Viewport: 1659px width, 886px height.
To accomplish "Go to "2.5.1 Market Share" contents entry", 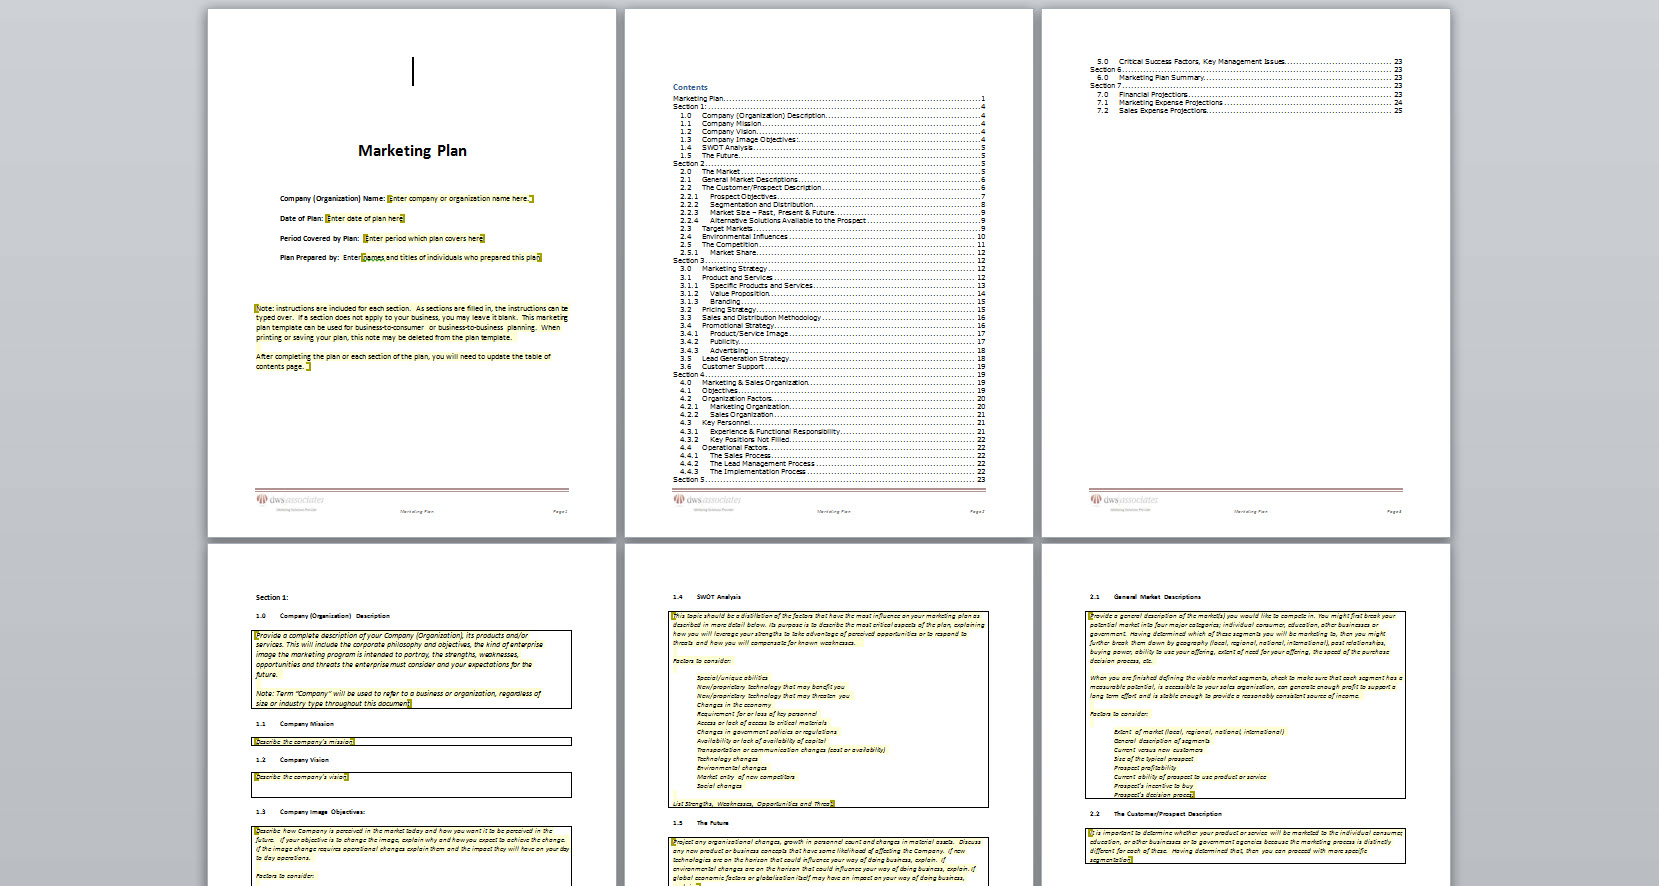I will (832, 253).
